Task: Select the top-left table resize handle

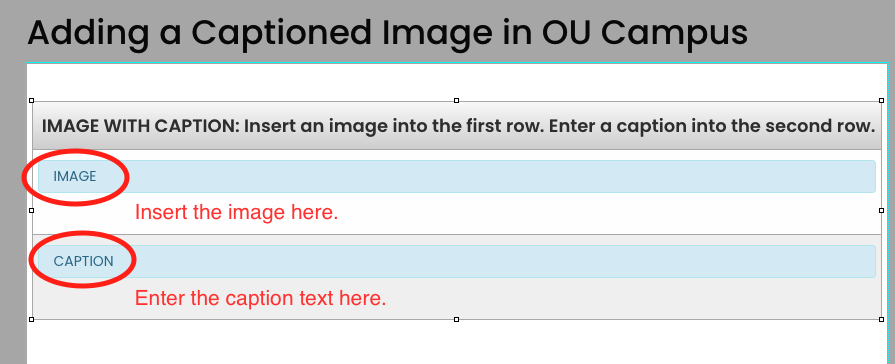Action: [x=31, y=100]
